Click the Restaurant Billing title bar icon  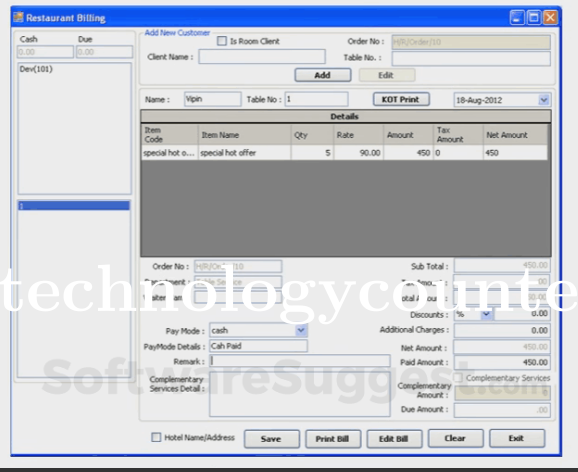pyautogui.click(x=18, y=17)
